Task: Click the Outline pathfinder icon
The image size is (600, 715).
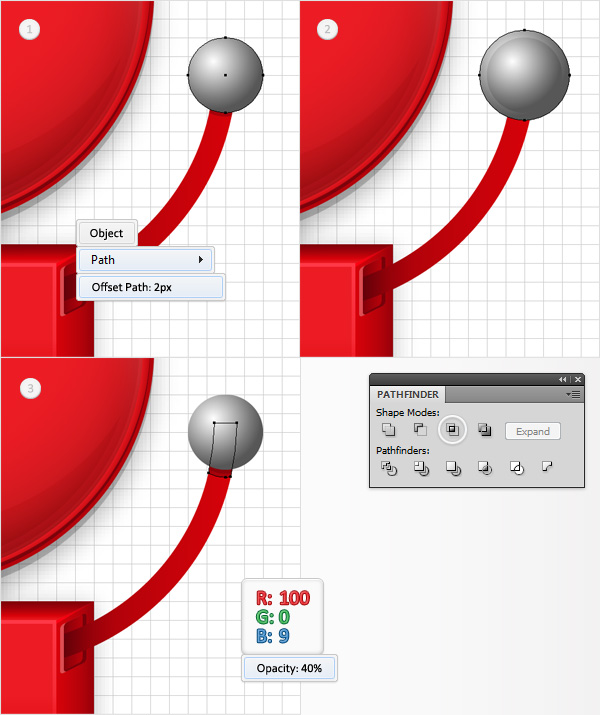Action: (517, 468)
